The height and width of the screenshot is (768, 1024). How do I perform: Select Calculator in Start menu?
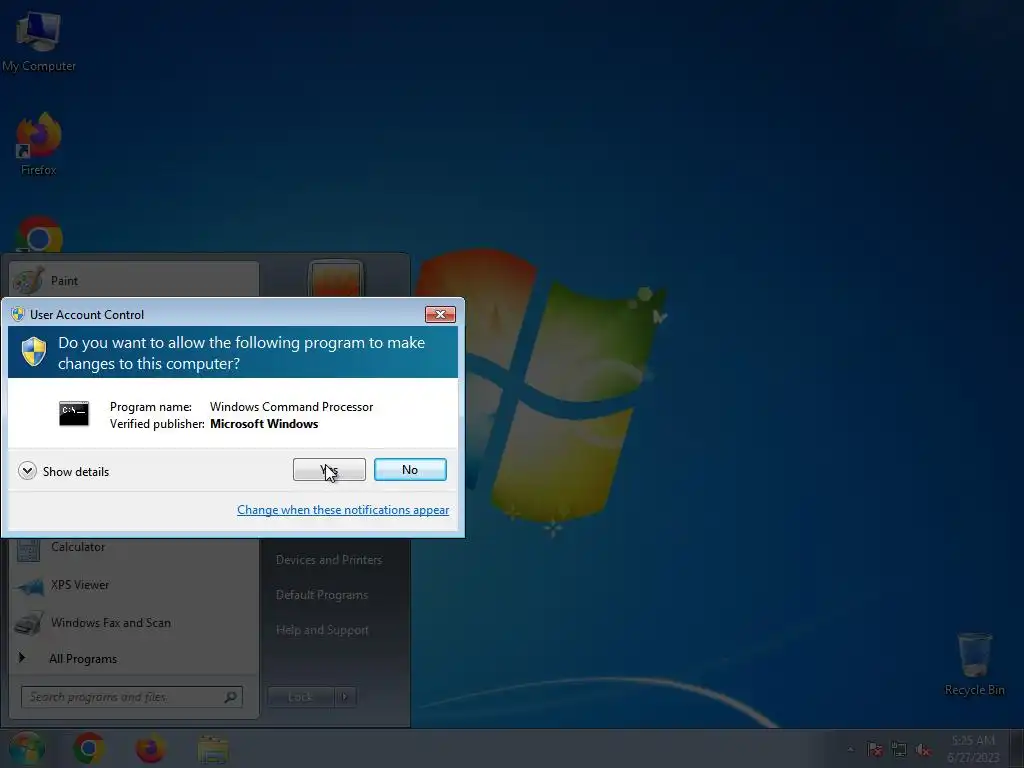134,549
